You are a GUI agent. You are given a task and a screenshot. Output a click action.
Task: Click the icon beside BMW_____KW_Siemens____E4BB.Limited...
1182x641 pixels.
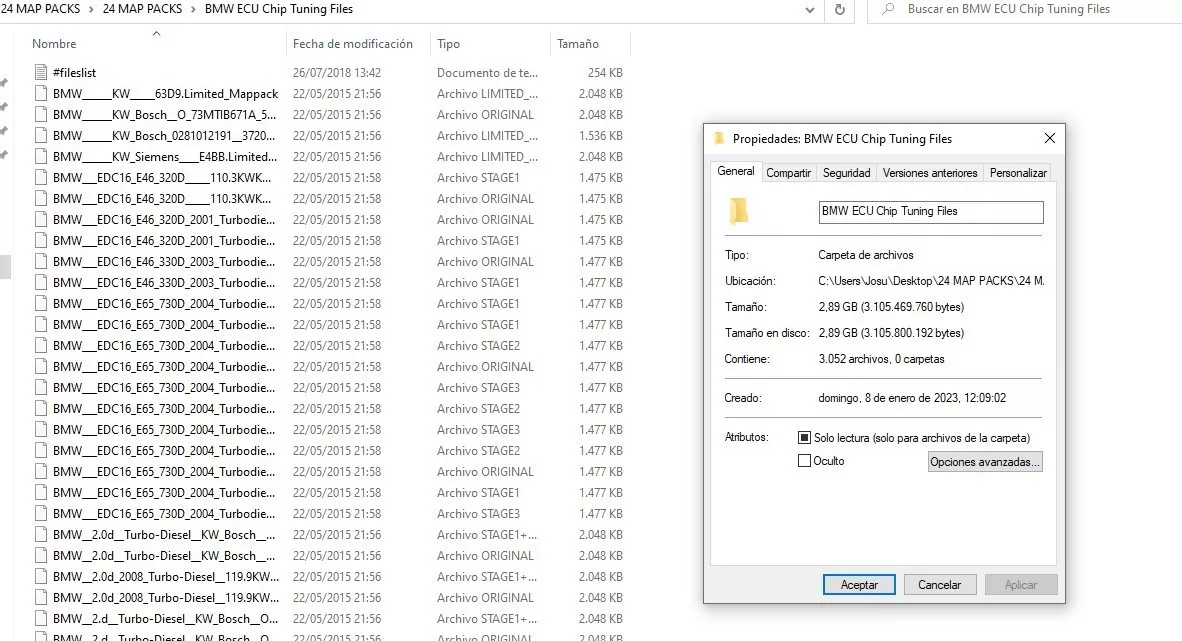(x=41, y=157)
